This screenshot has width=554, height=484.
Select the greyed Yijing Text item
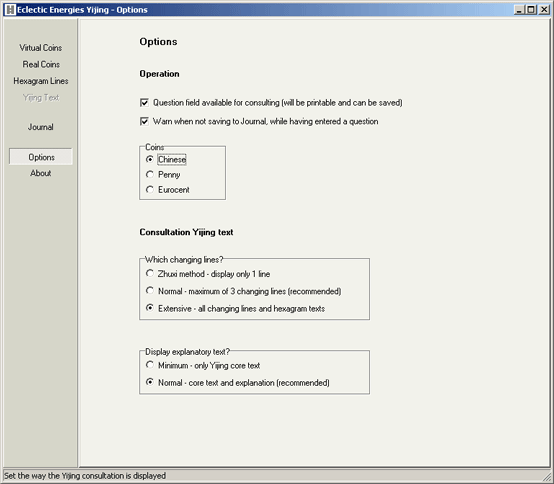(x=41, y=98)
